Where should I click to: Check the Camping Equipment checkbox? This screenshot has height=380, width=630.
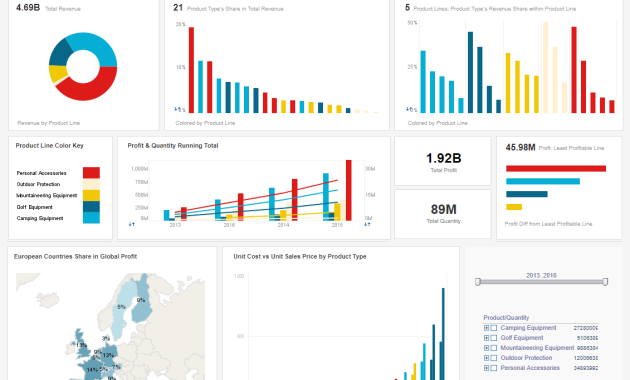(x=494, y=328)
